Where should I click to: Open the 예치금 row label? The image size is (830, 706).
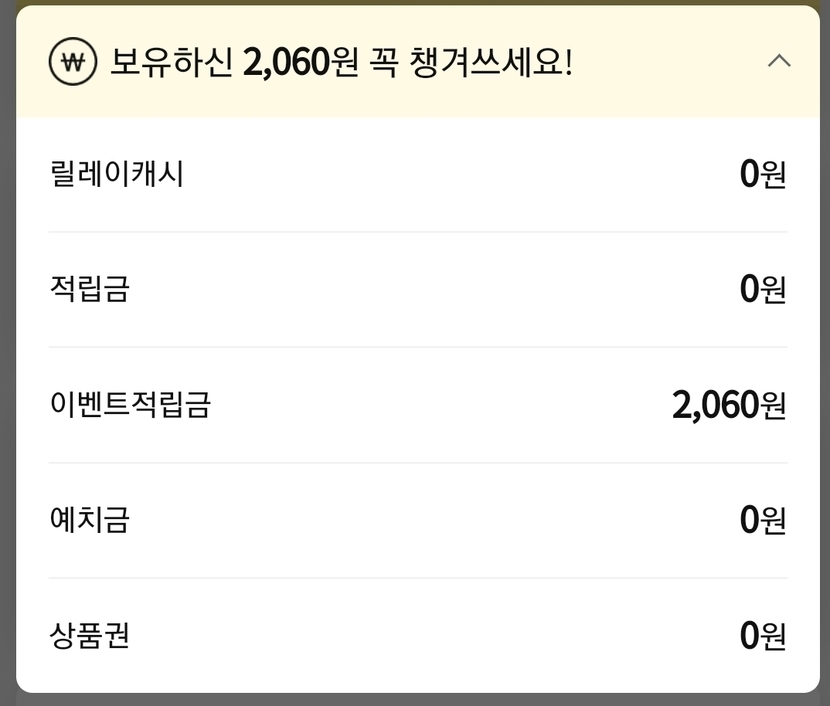(89, 520)
